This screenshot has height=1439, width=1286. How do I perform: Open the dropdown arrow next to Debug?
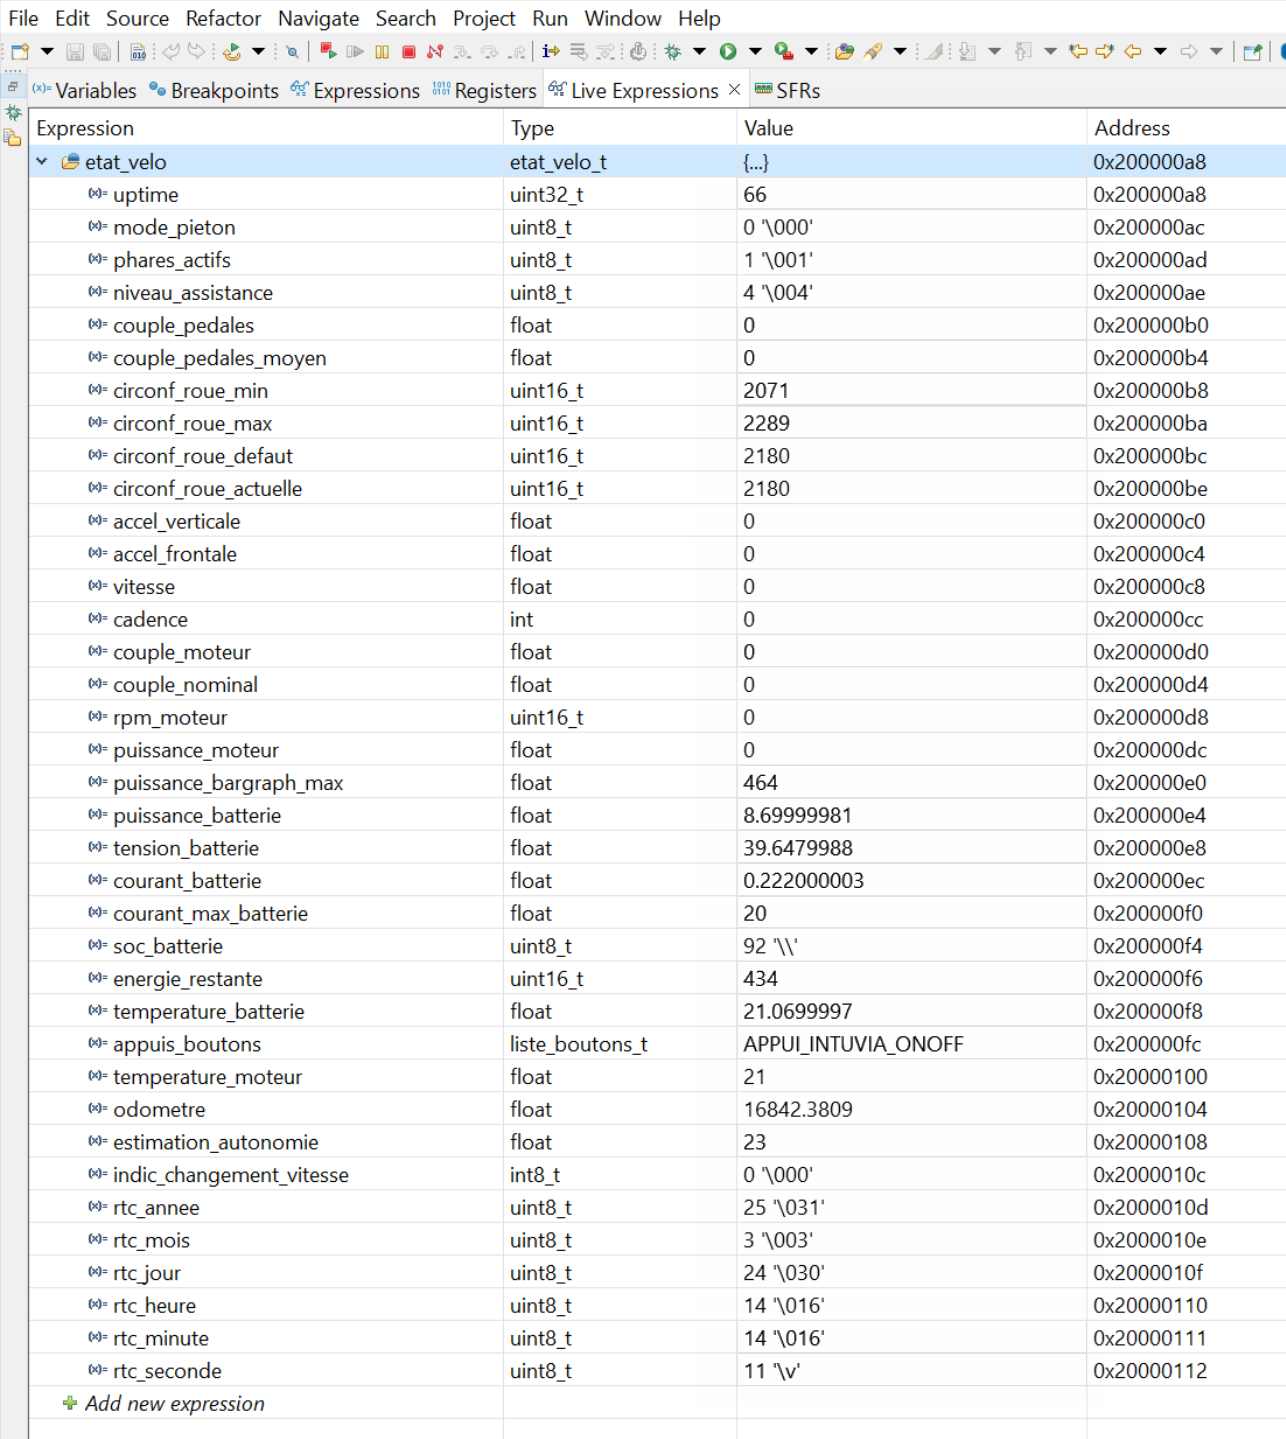click(x=699, y=52)
